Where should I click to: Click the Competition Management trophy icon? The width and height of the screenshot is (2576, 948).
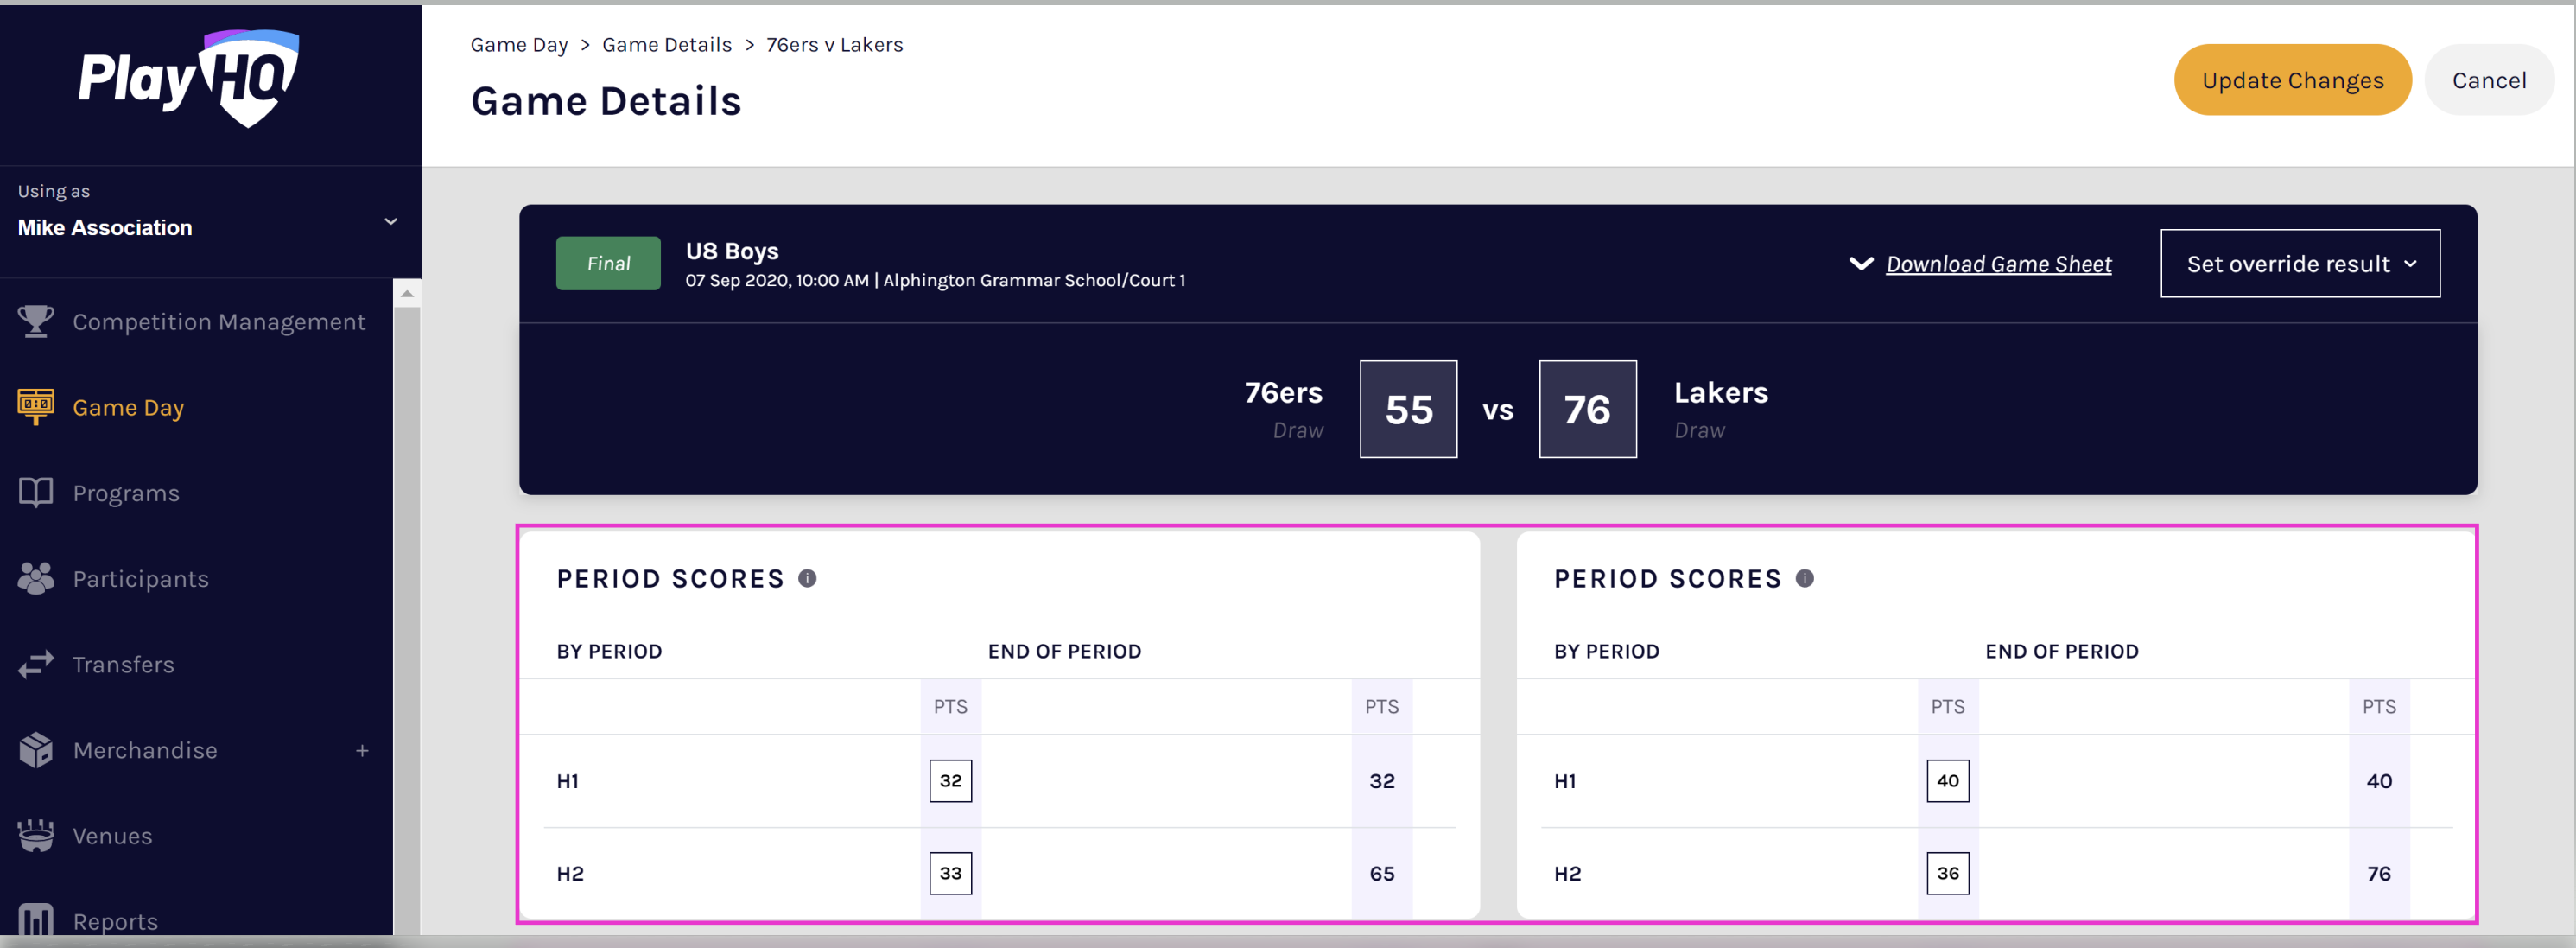(36, 321)
